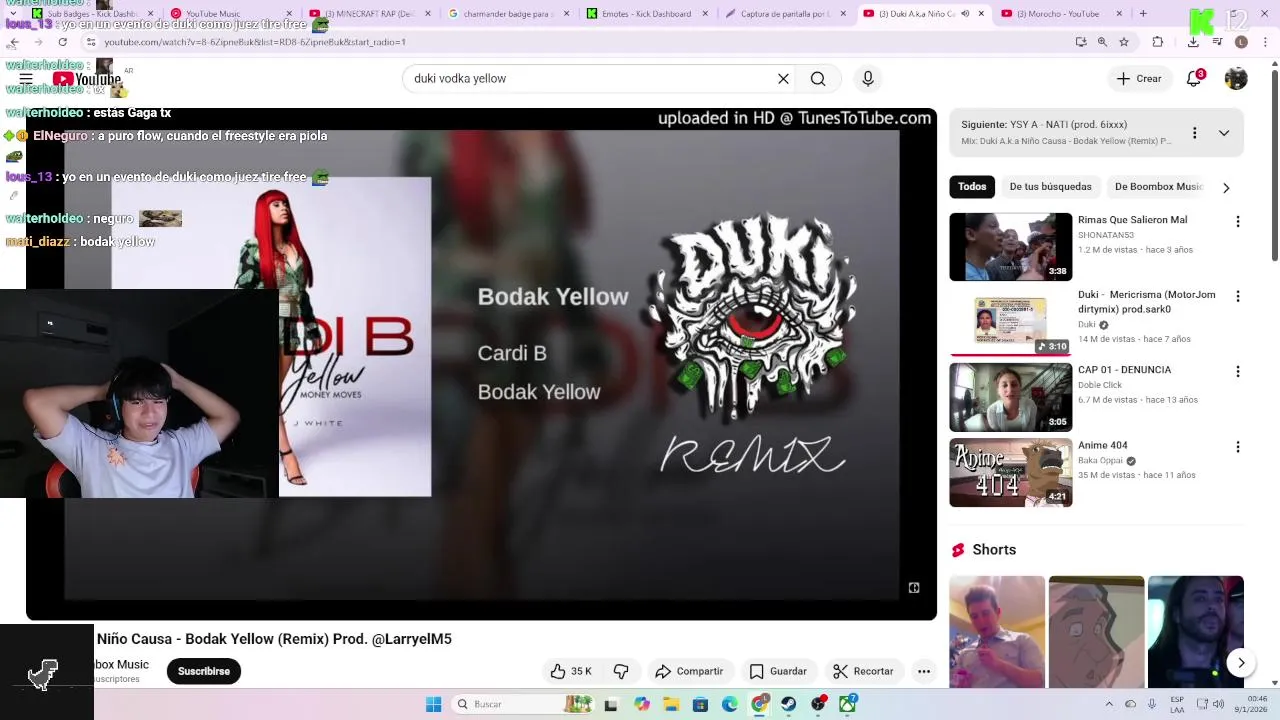Show more filter chips with right arrow

1226,187
